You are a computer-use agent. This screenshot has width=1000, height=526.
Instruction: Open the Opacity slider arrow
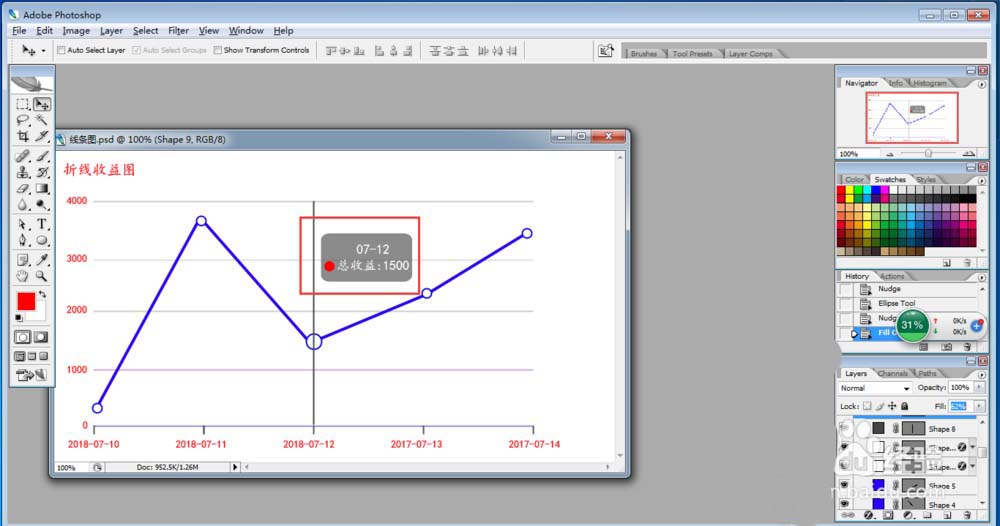[x=979, y=388]
